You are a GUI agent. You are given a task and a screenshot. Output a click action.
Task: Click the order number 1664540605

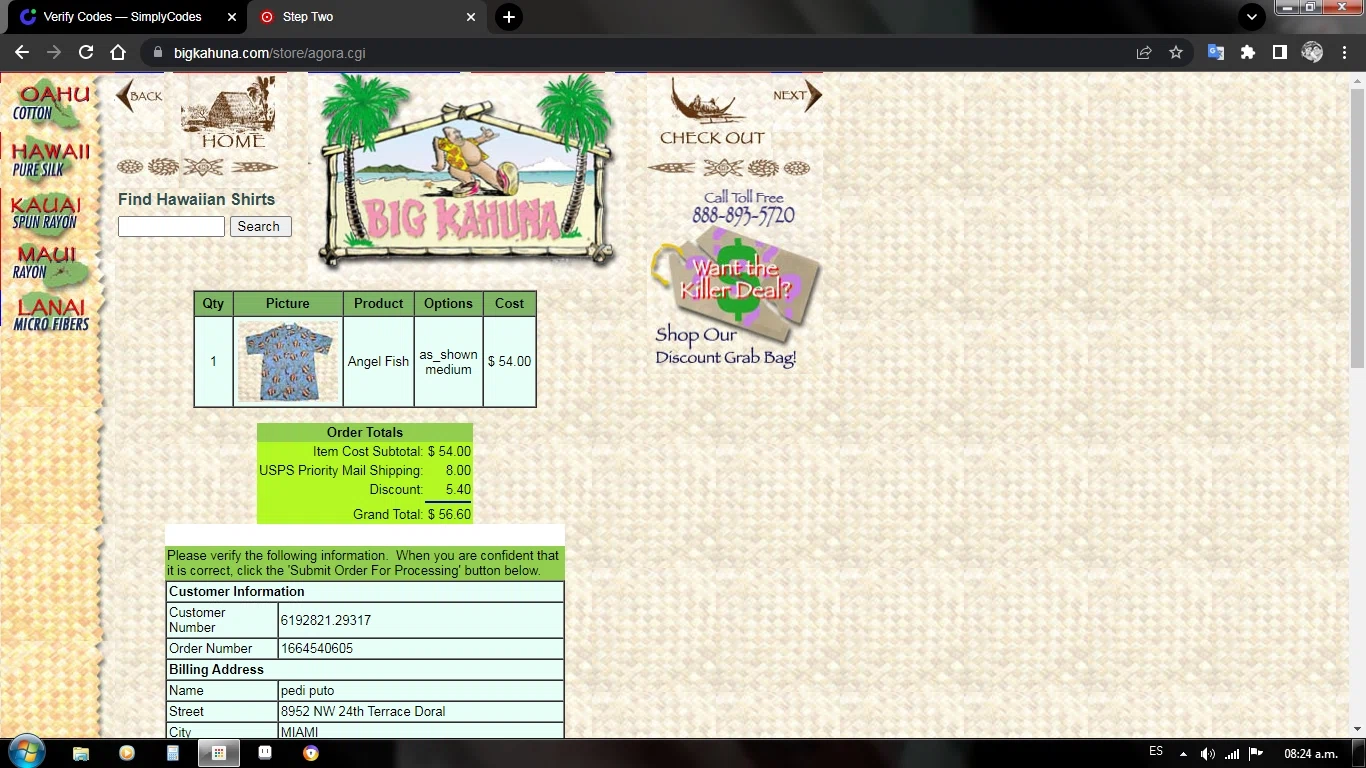click(x=317, y=649)
